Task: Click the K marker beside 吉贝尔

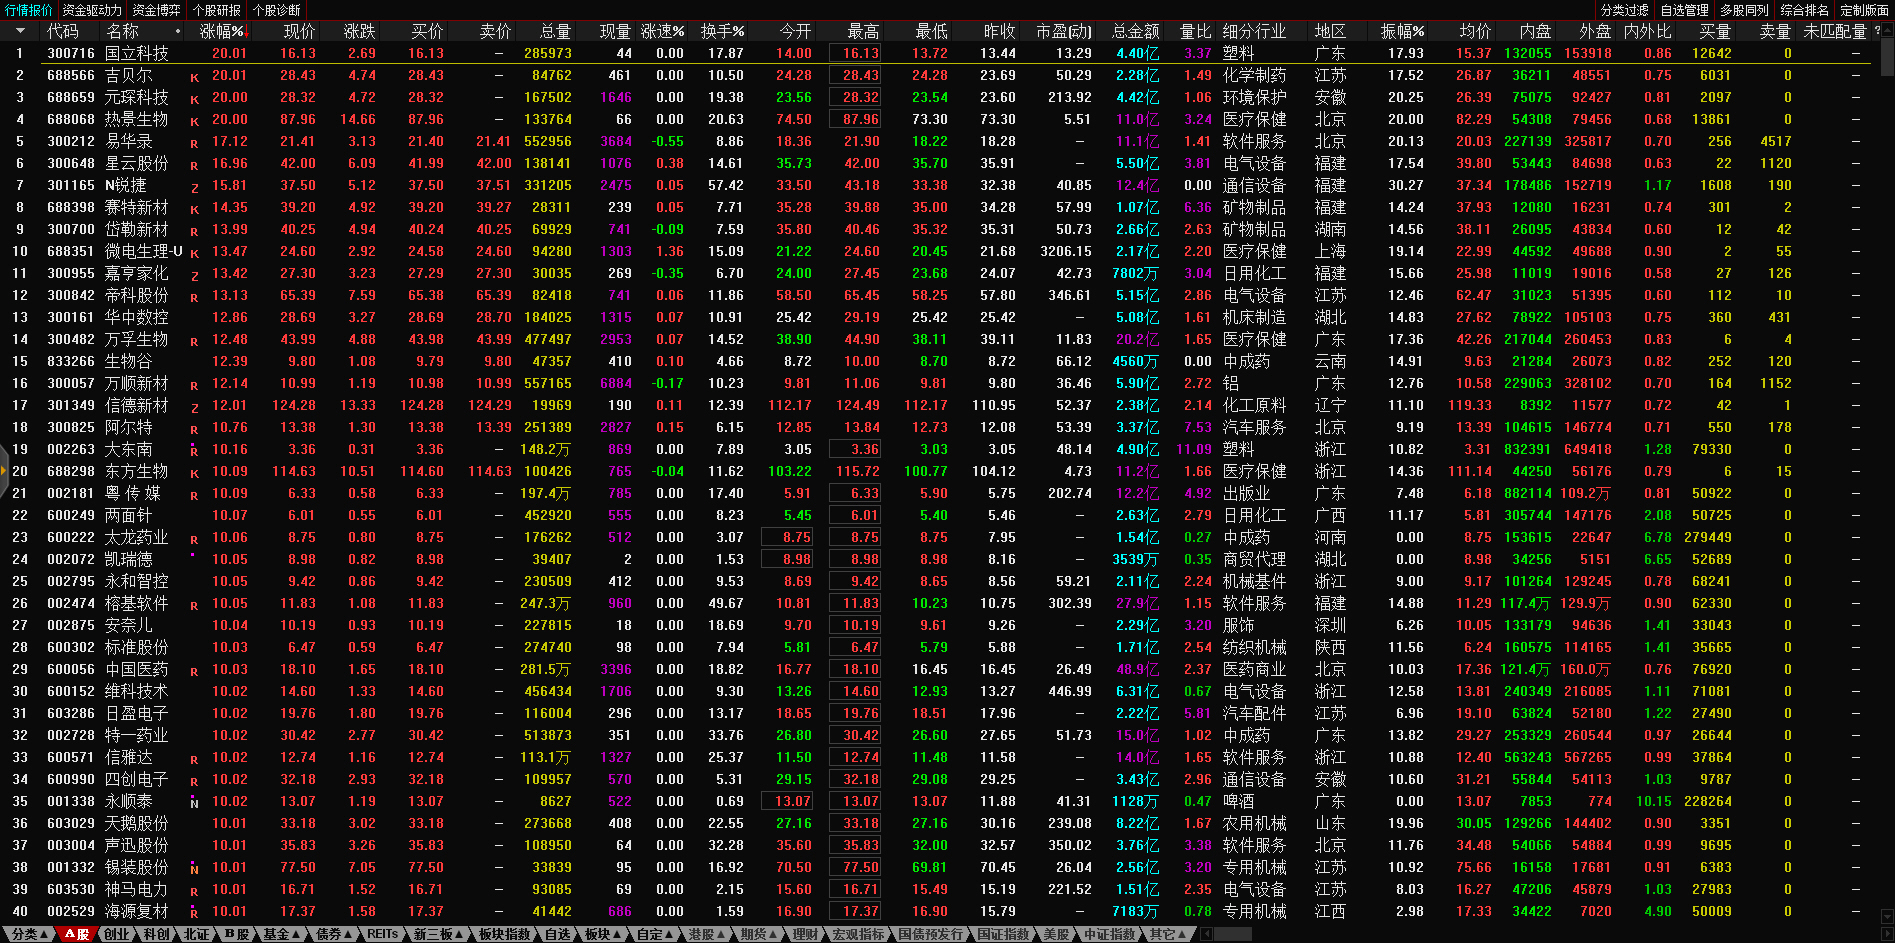Action: pyautogui.click(x=194, y=77)
